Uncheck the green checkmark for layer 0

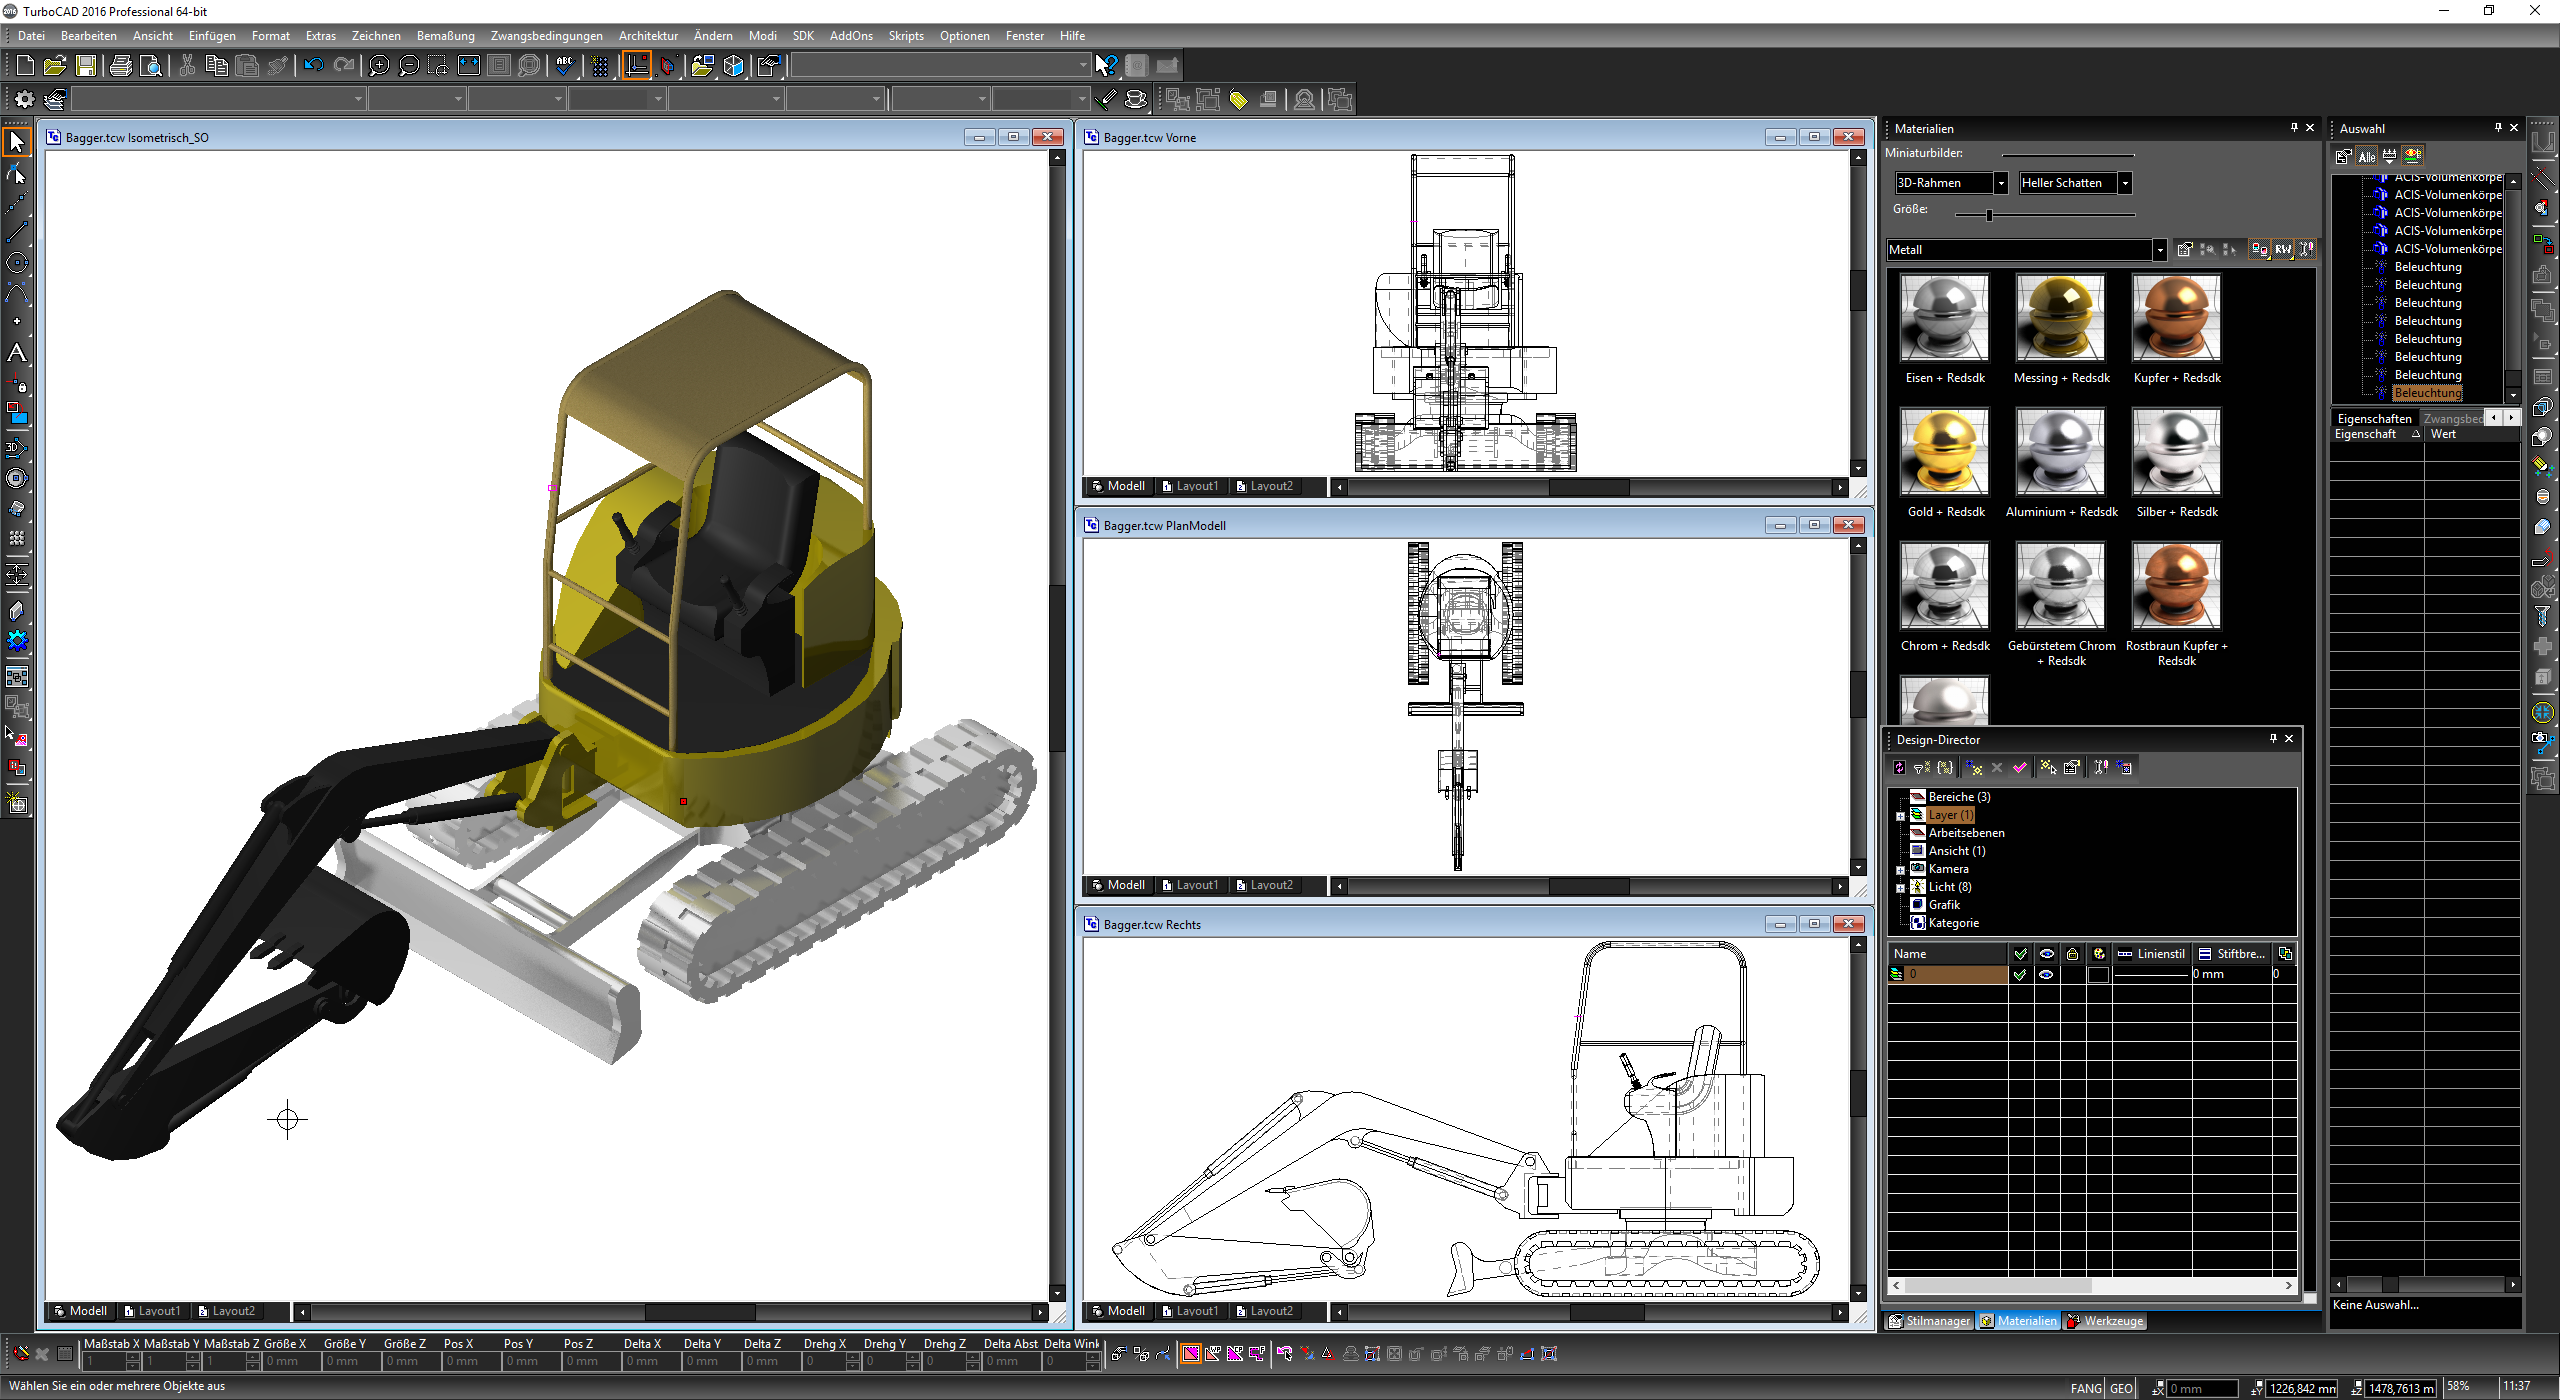[x=2021, y=974]
